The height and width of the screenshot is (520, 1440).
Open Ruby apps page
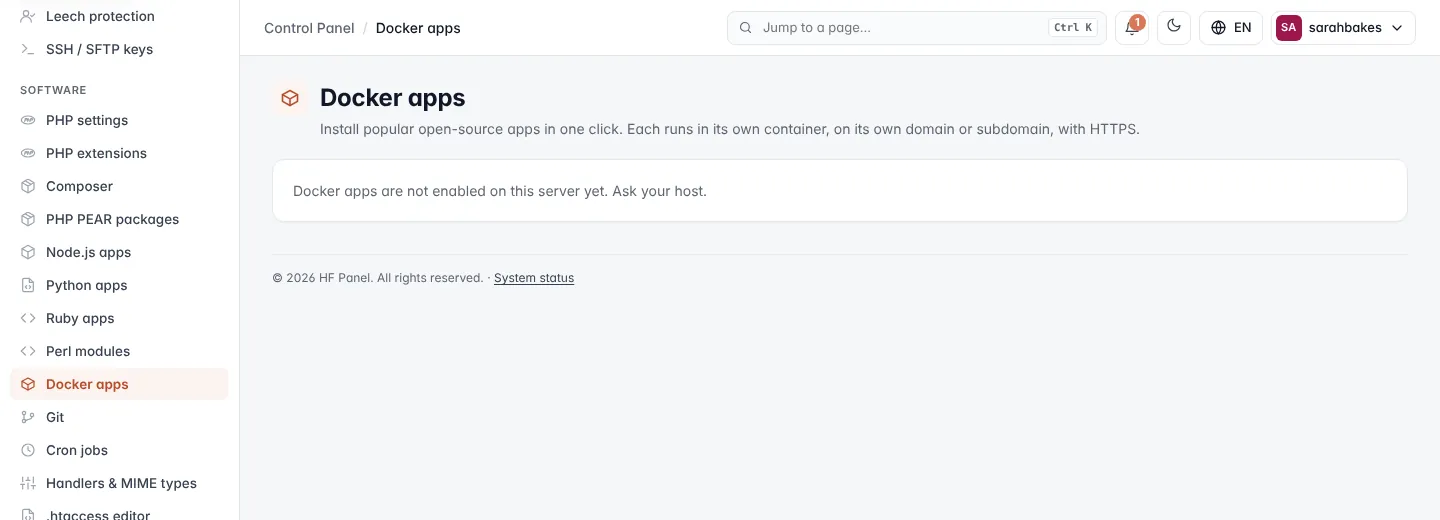pyautogui.click(x=119, y=318)
